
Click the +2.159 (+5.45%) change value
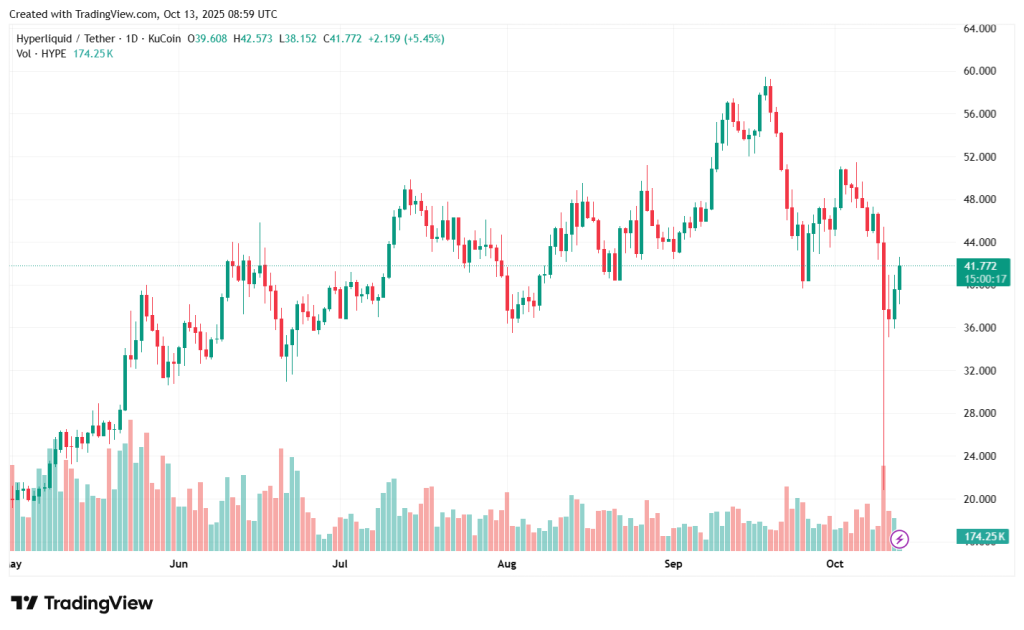click(x=407, y=38)
